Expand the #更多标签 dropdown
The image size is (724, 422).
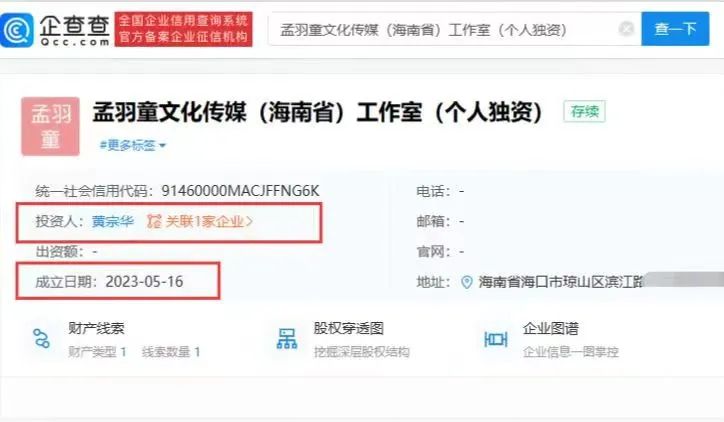(x=133, y=145)
